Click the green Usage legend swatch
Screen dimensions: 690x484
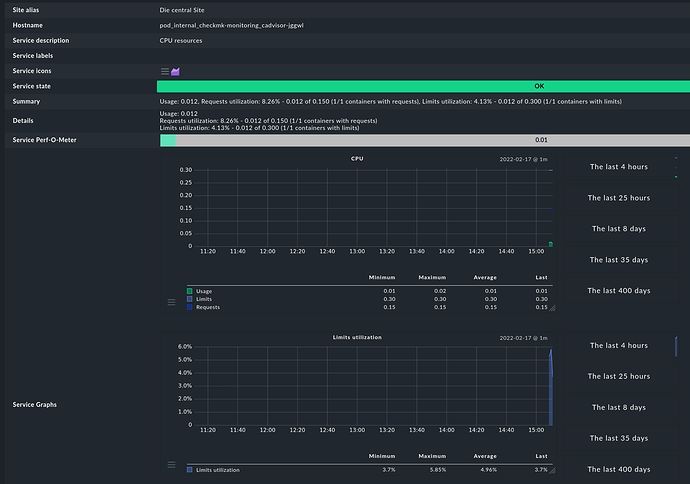[x=190, y=291]
